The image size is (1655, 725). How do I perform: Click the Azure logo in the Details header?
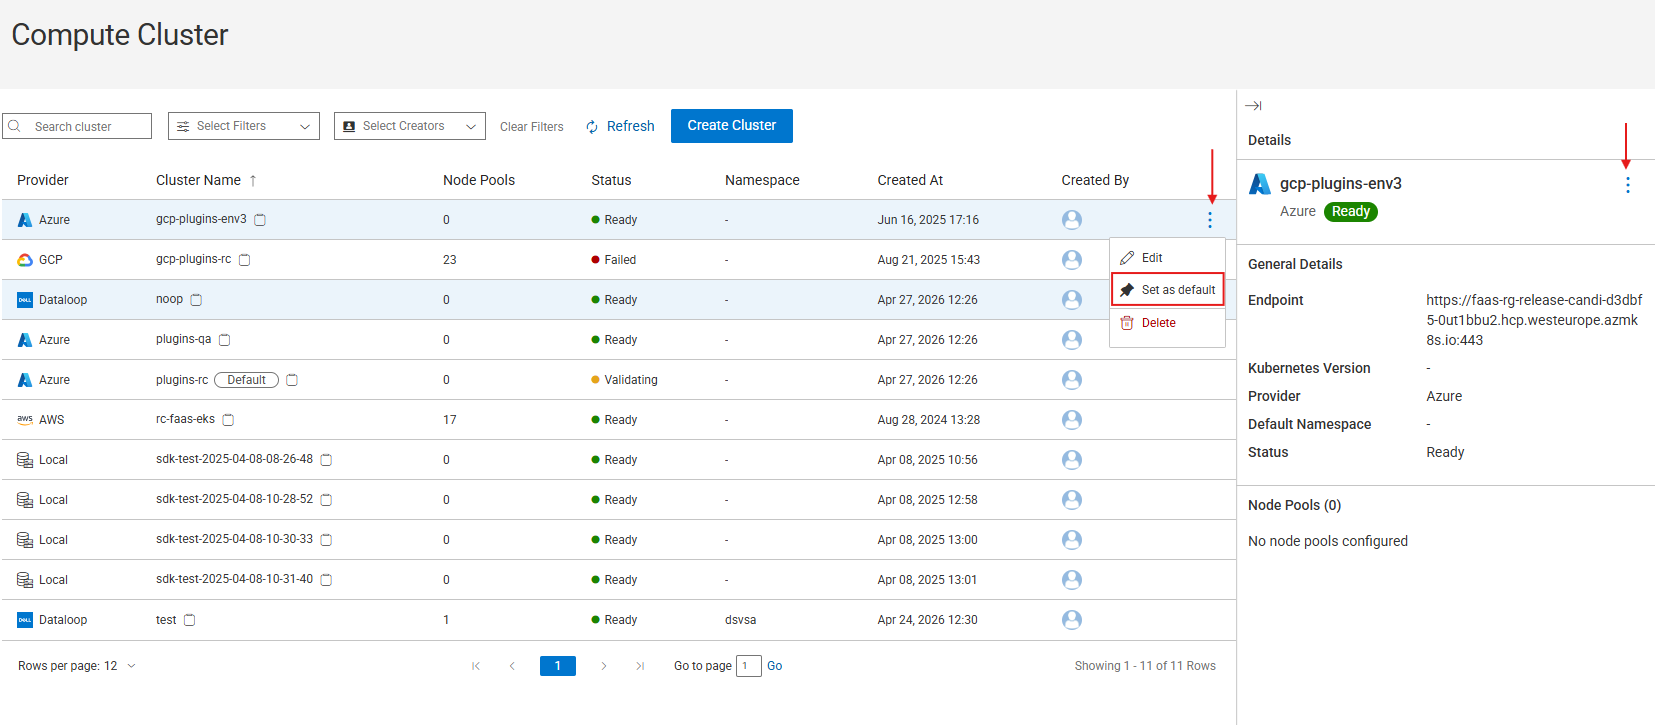[1260, 184]
